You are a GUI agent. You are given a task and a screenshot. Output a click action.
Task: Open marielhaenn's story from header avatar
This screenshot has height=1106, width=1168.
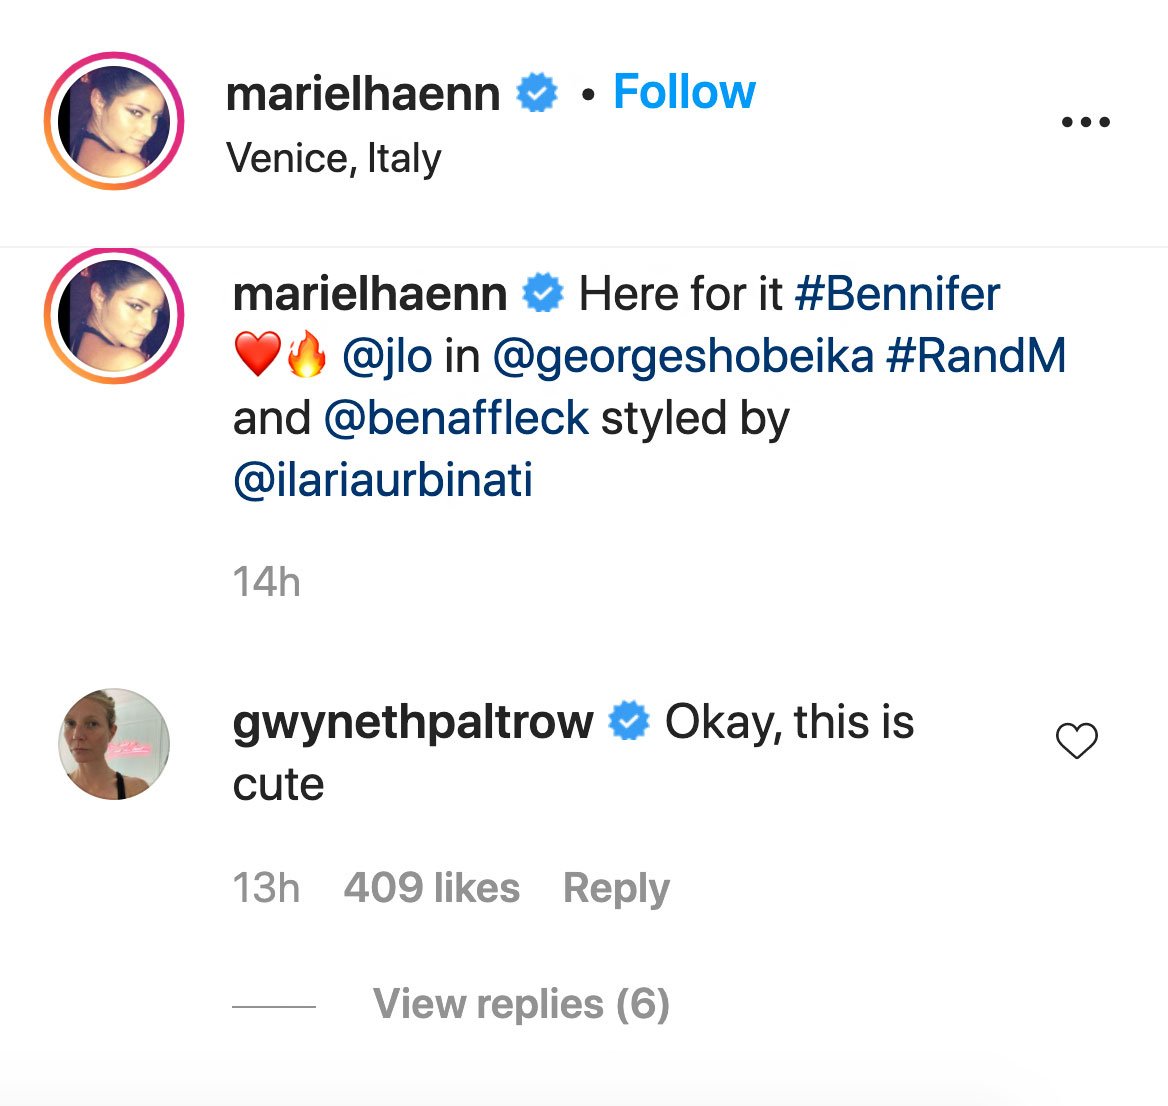pyautogui.click(x=114, y=121)
